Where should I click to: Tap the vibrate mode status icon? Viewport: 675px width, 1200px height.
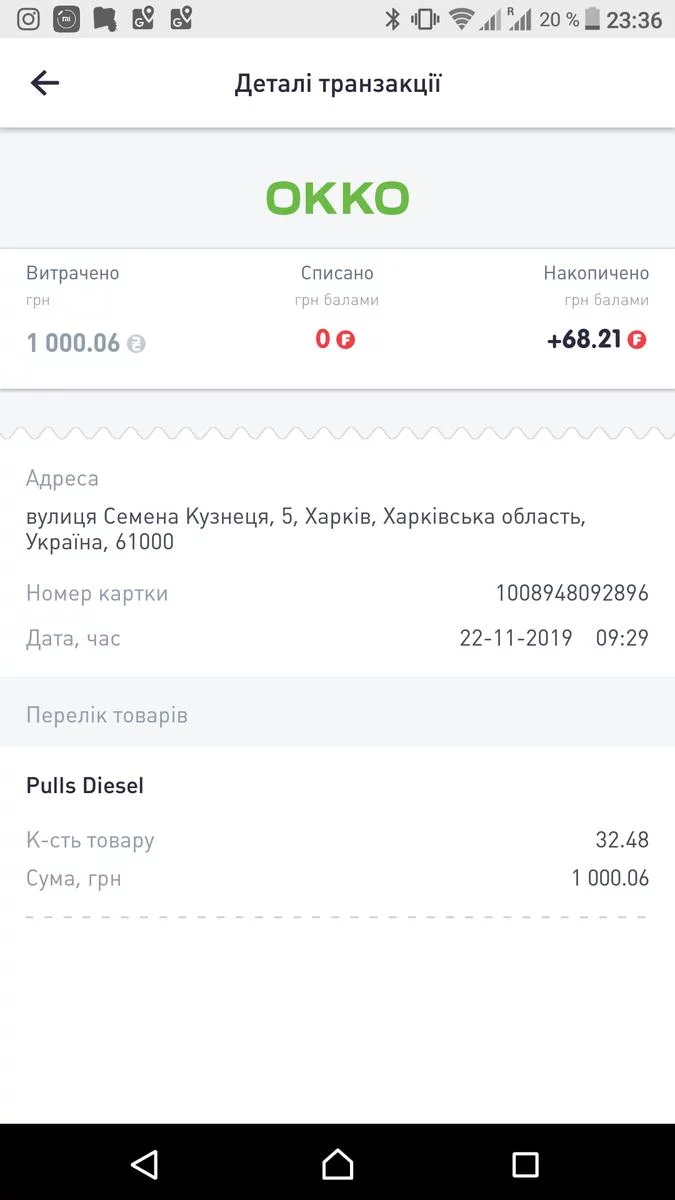pos(425,19)
